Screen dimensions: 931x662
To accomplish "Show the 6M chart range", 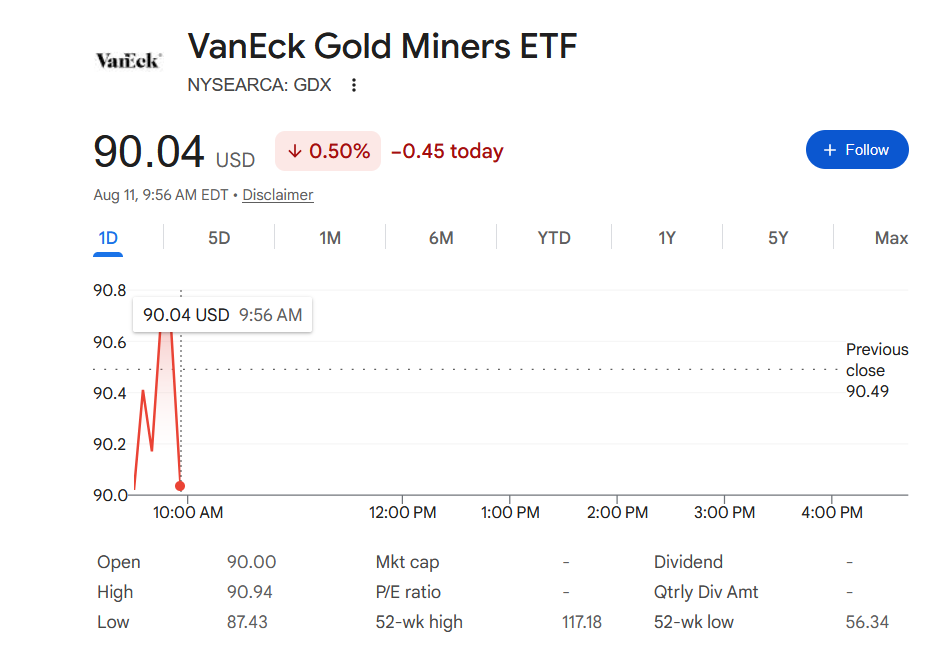I will (x=441, y=238).
